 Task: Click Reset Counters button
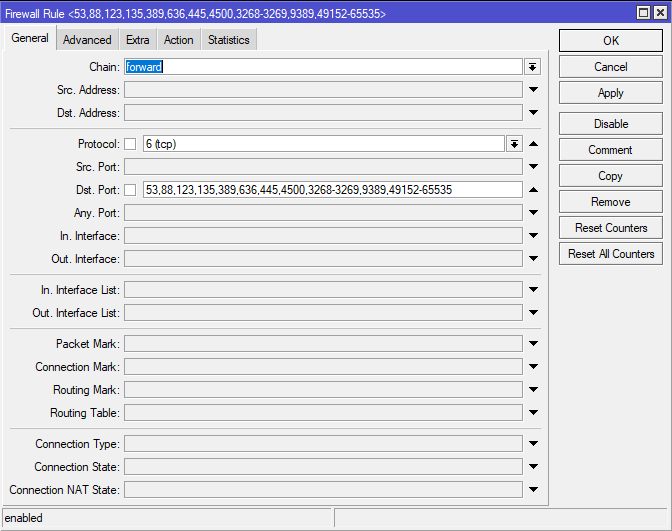(611, 228)
